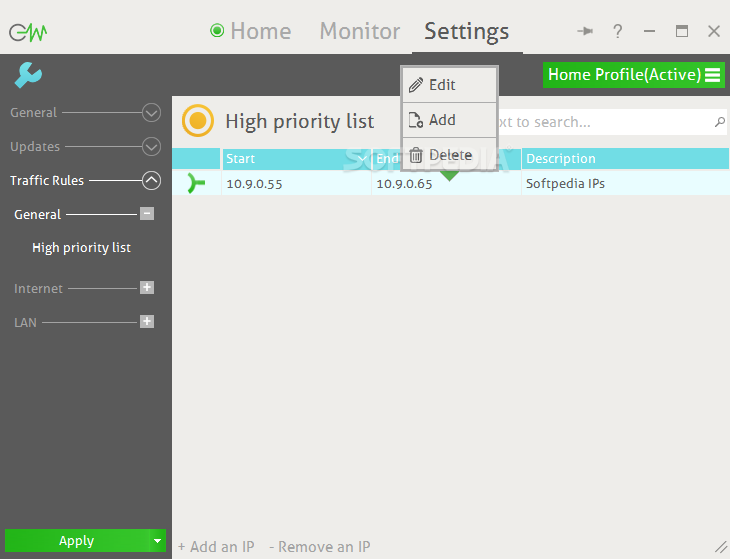The image size is (730, 559).
Task: Click the green status dot beside Home
Action: tap(217, 31)
